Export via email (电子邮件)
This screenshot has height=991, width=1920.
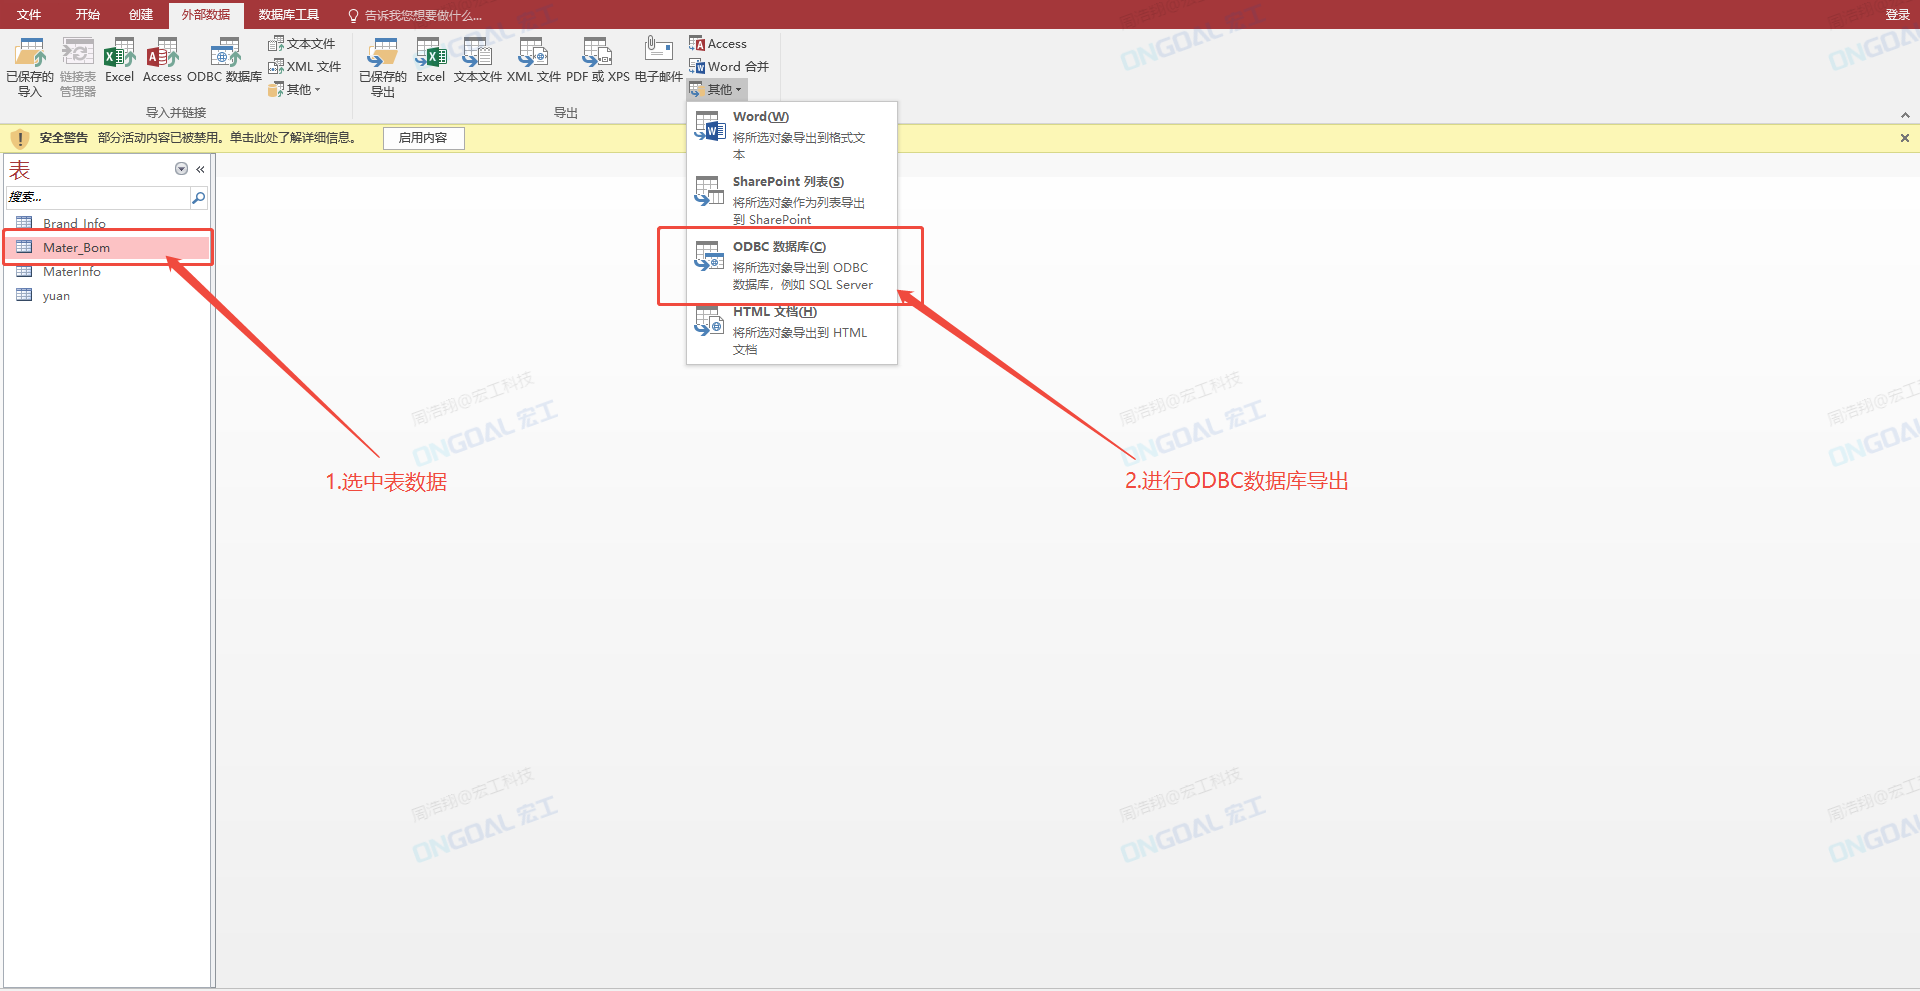point(659,61)
